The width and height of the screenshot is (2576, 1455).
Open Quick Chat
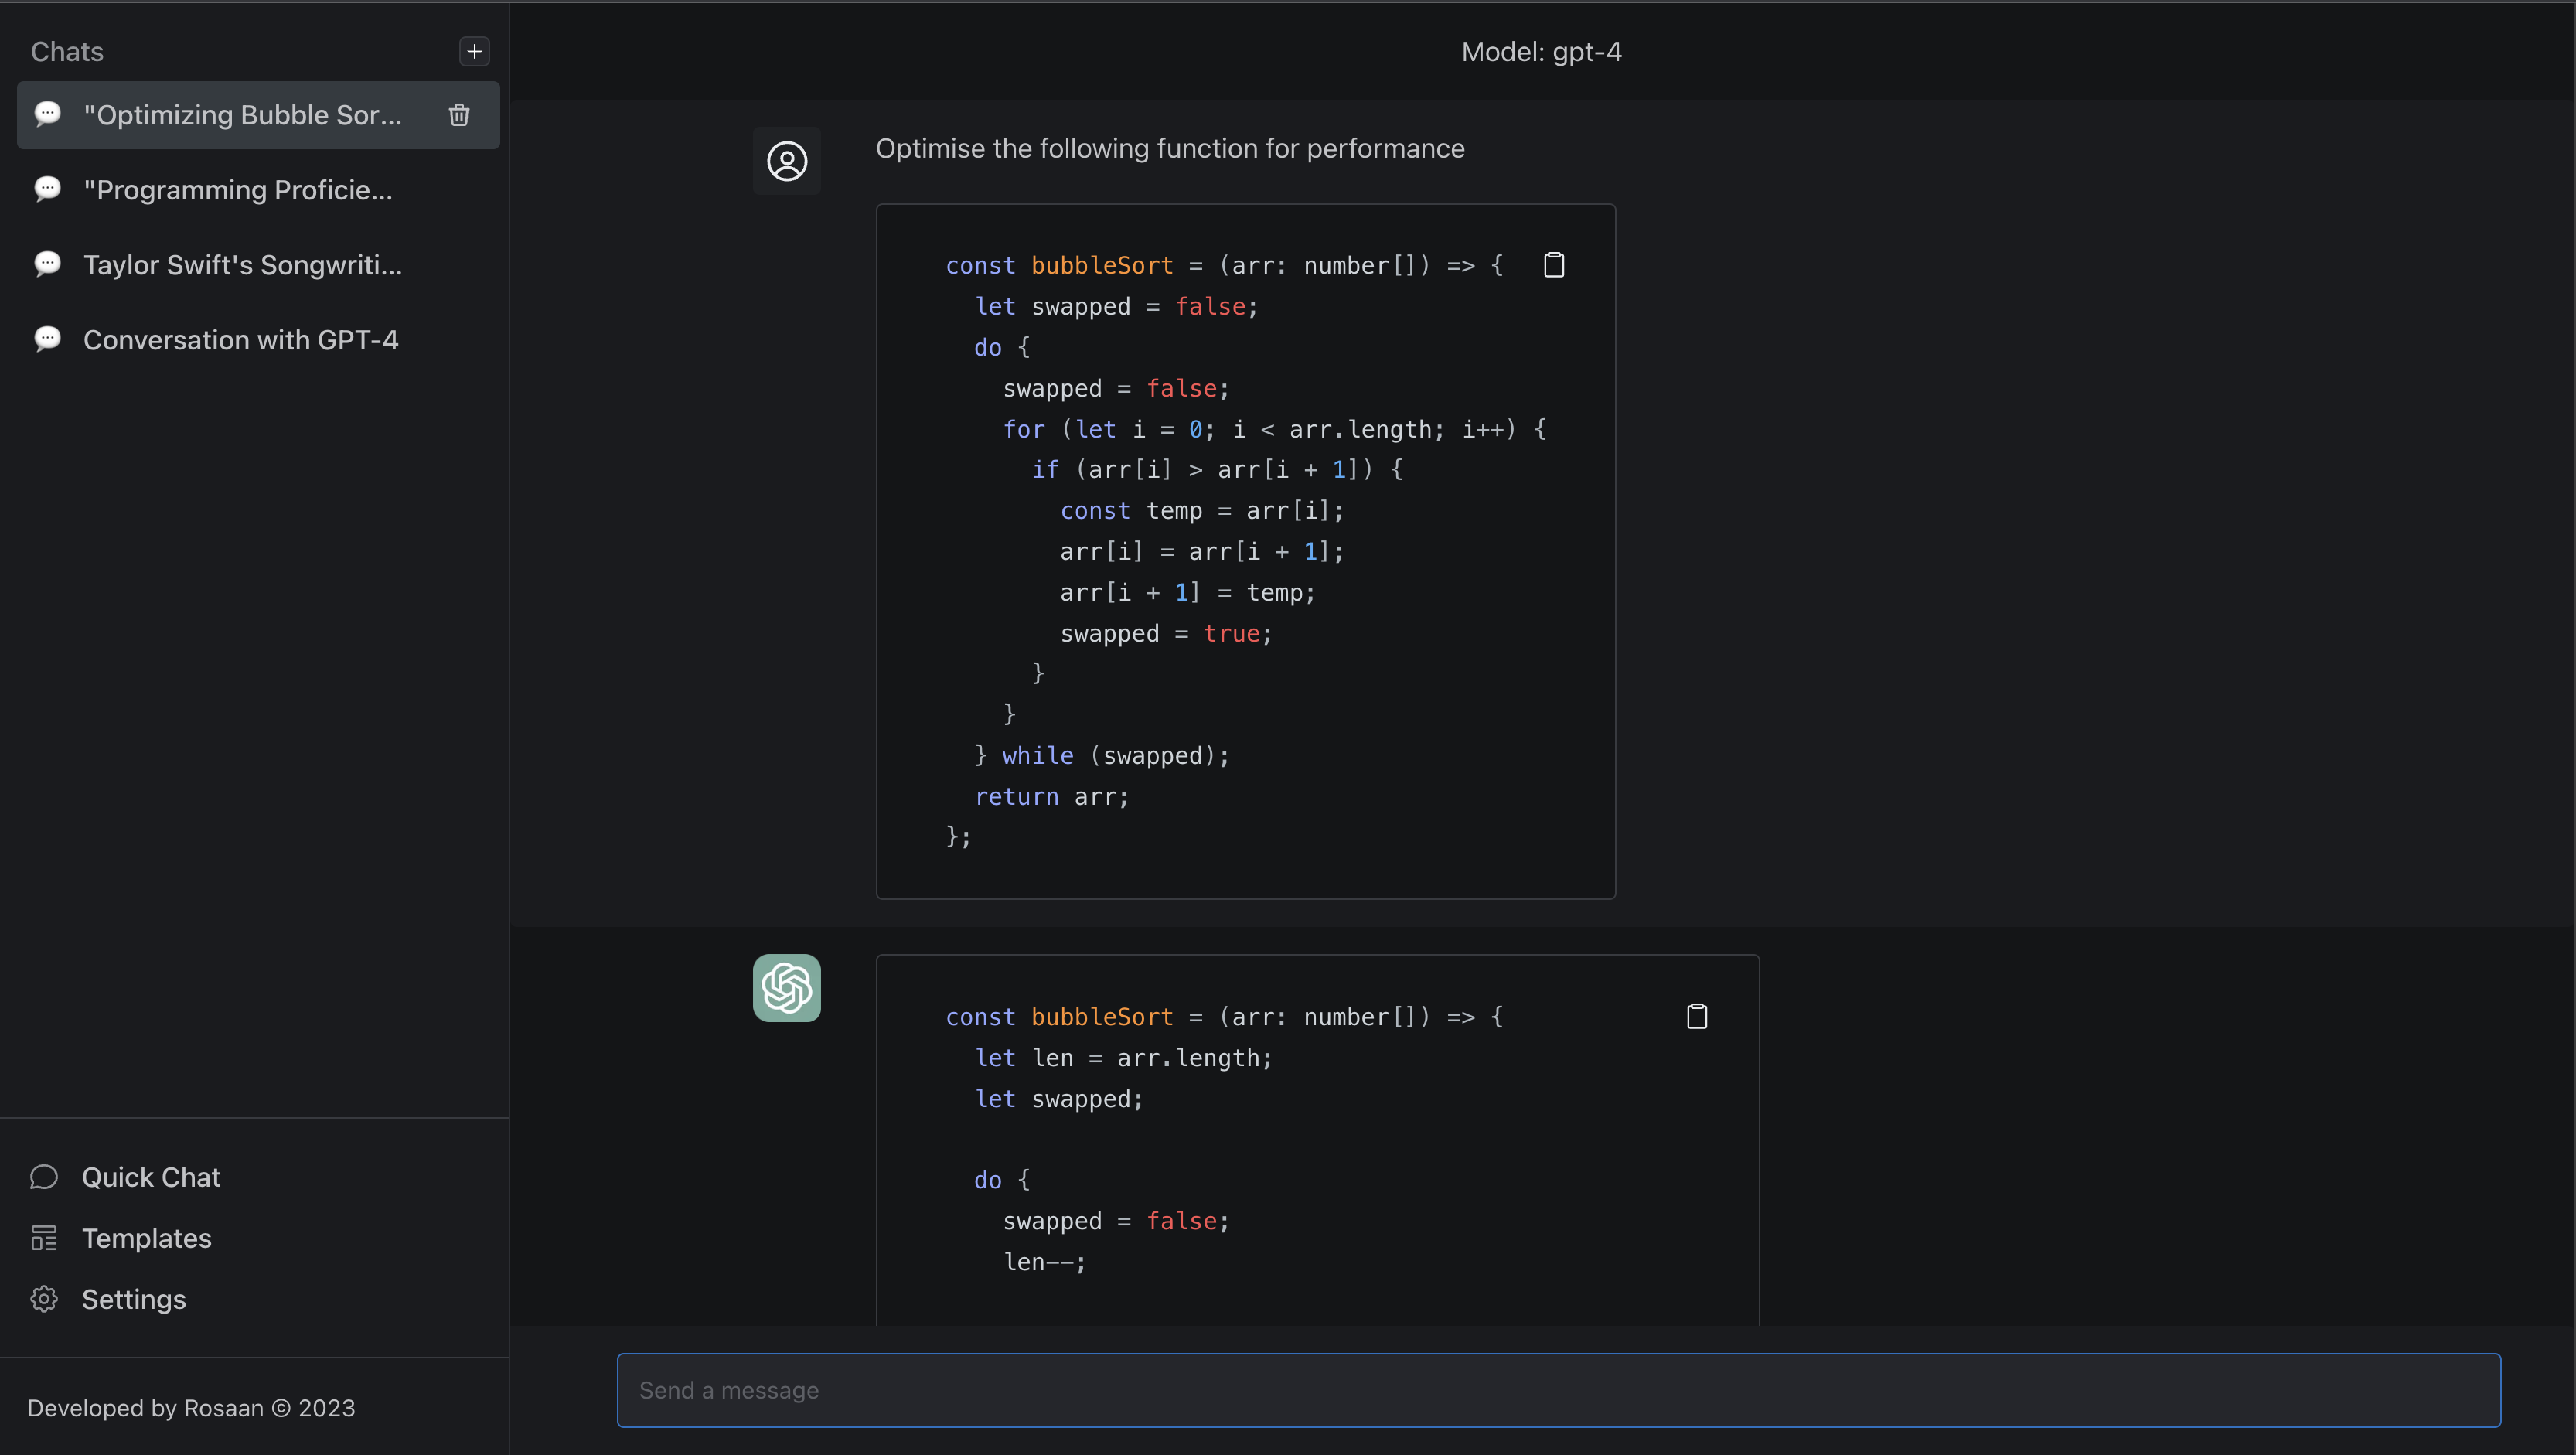(x=151, y=1177)
